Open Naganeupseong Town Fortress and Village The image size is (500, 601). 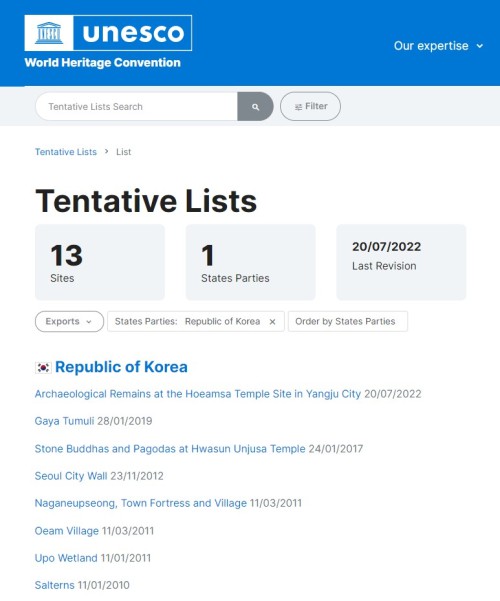[x=141, y=503]
